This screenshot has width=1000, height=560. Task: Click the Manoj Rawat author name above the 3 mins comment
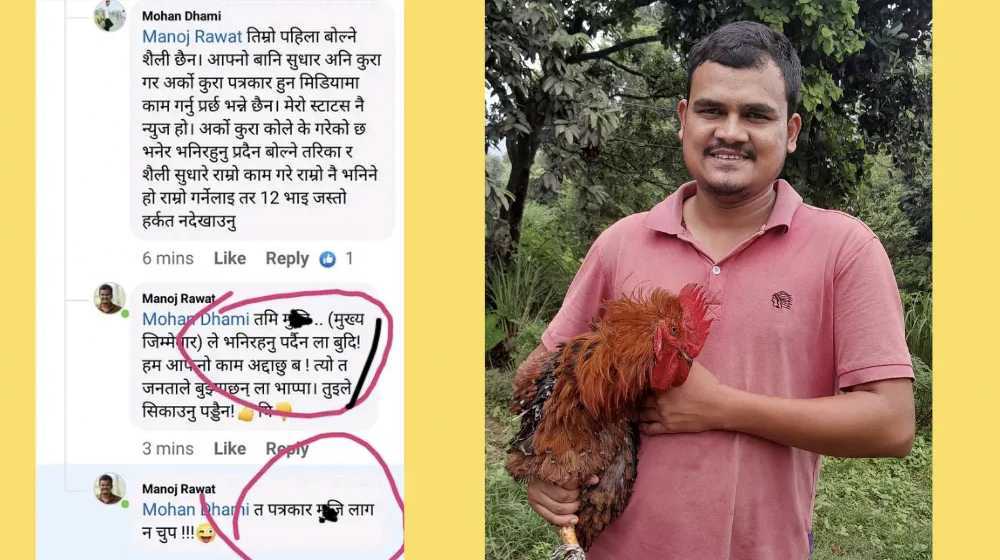coord(179,298)
